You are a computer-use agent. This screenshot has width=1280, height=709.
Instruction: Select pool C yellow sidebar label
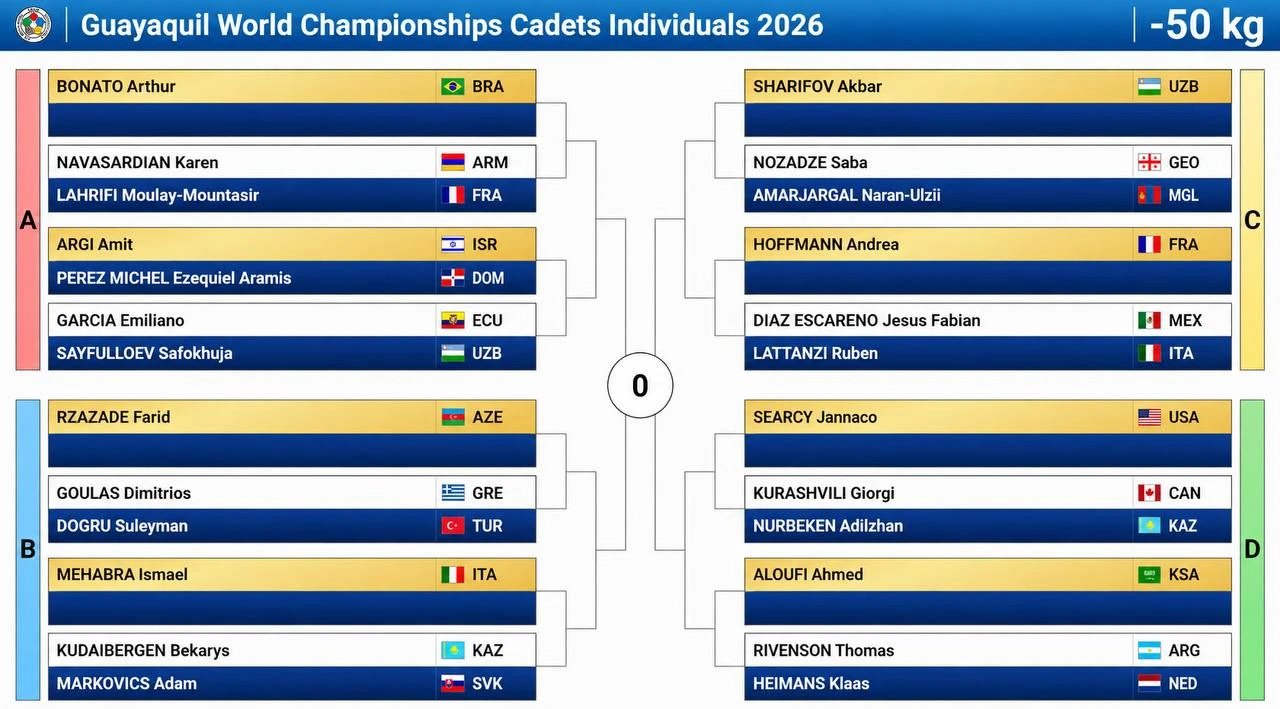(x=1252, y=220)
